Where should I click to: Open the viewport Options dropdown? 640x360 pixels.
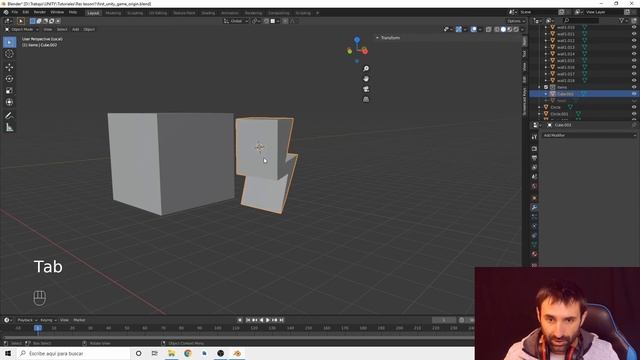(x=516, y=21)
